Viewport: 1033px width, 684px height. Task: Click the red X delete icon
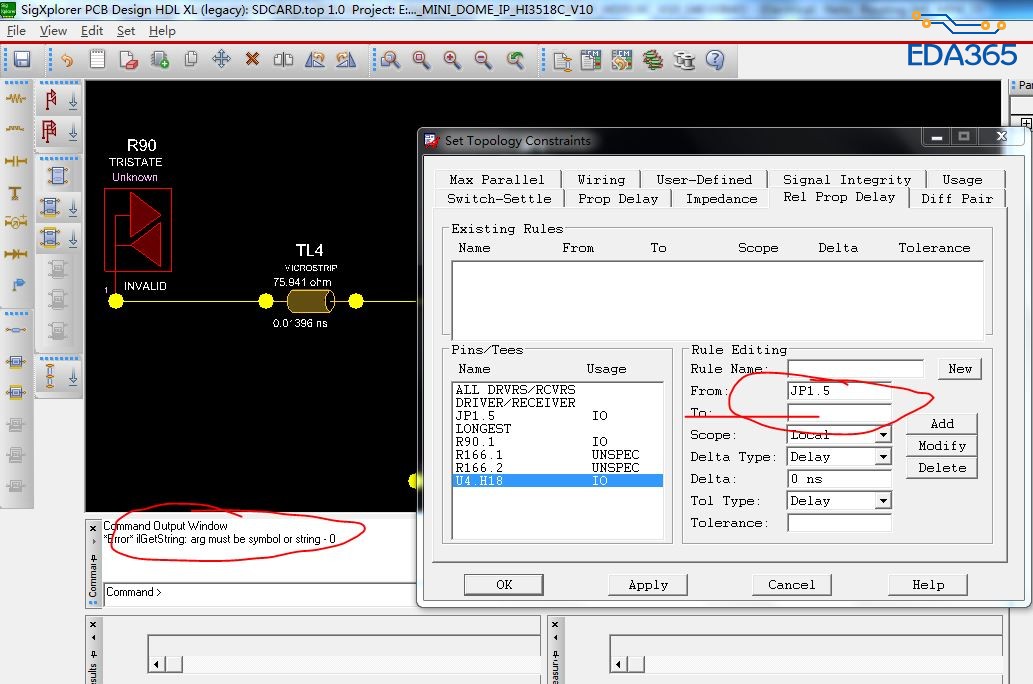click(252, 60)
